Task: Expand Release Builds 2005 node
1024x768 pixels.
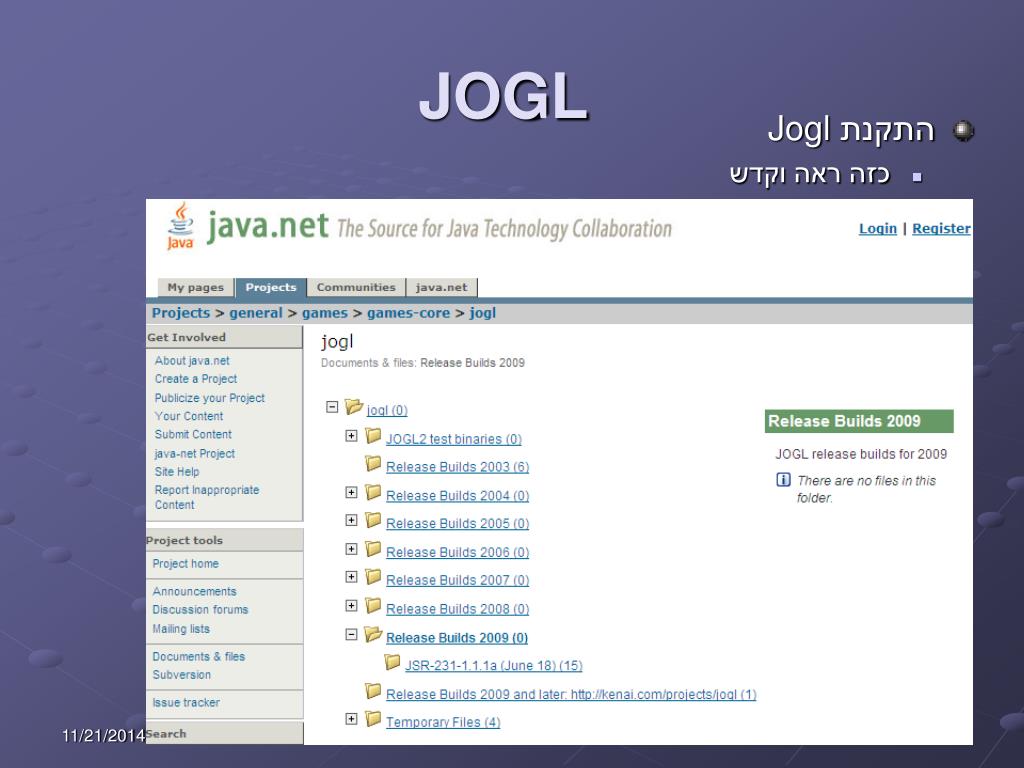Action: [x=351, y=520]
